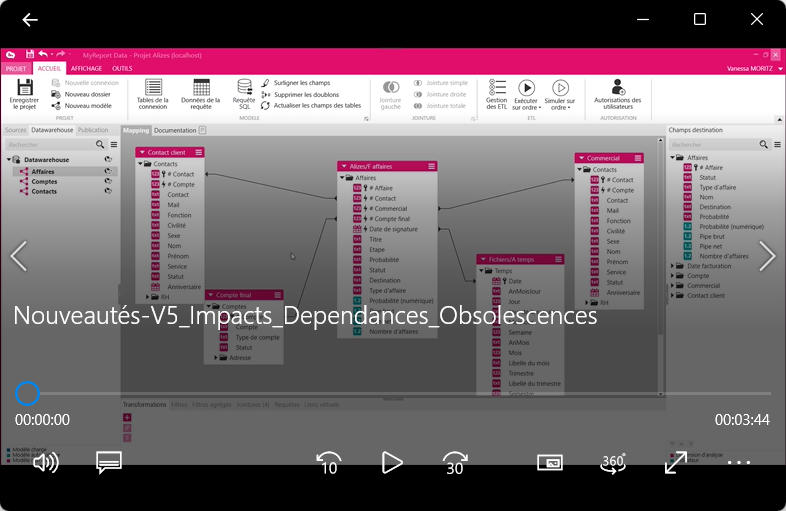Image resolution: width=786 pixels, height=511 pixels.
Task: Go back using the top-left arrow
Action: coord(30,20)
